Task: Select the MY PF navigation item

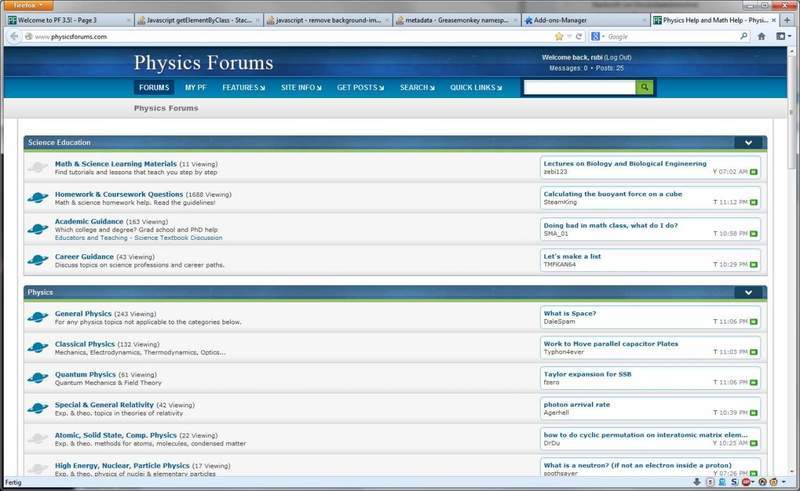Action: [195, 87]
